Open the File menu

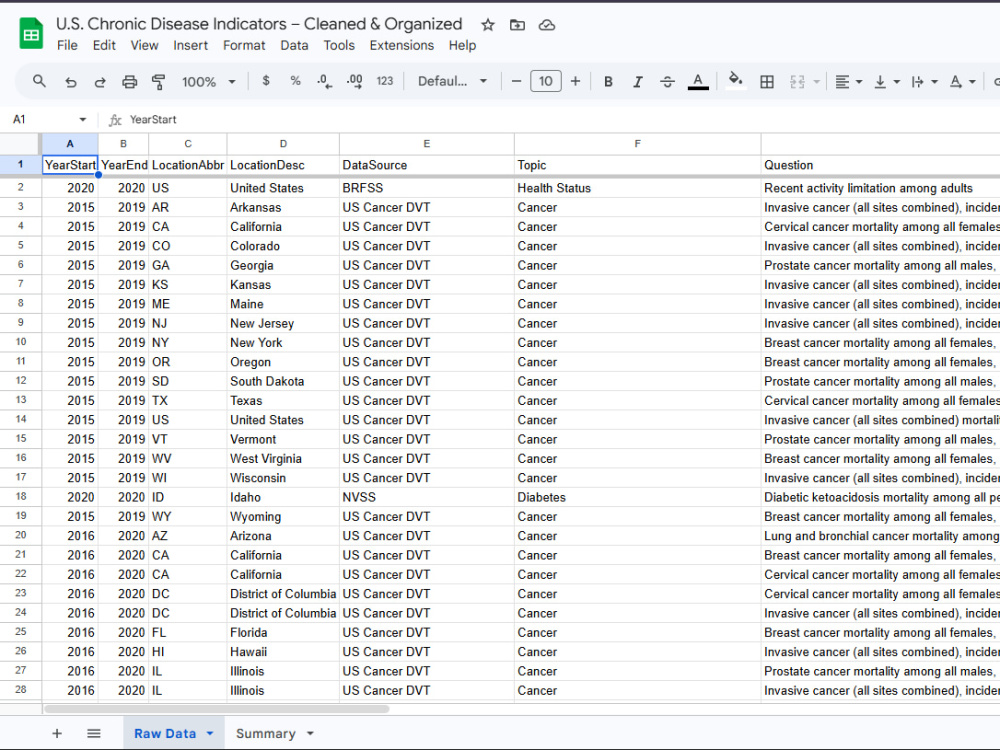point(67,45)
